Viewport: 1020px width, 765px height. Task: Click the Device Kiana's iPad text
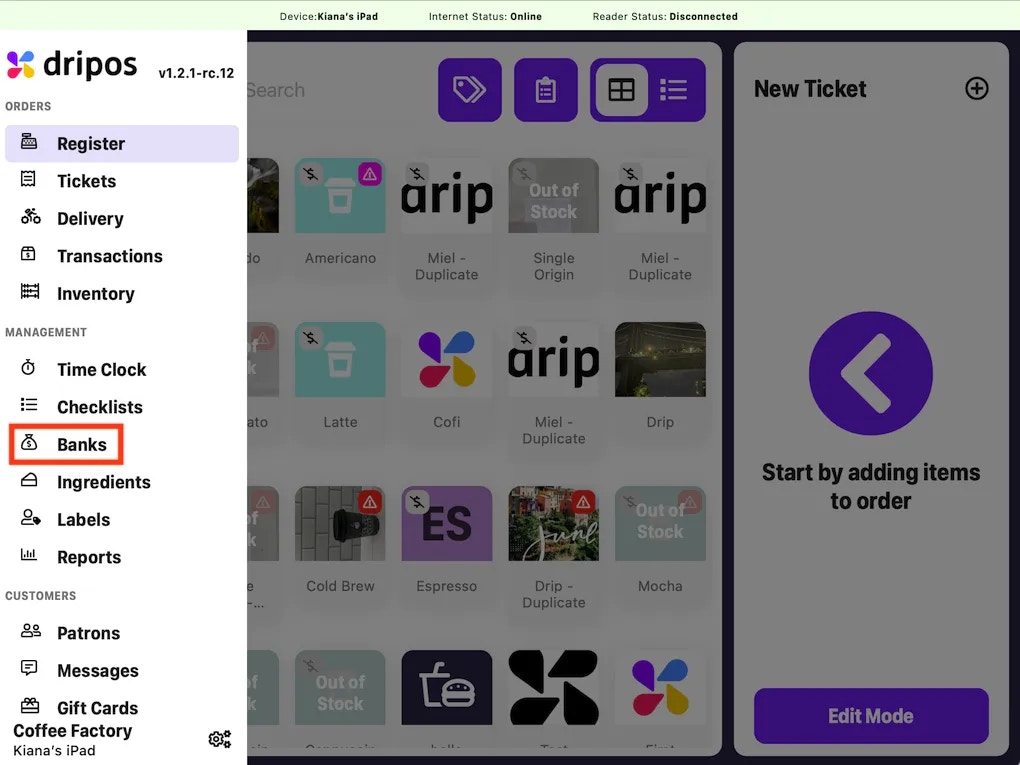click(x=329, y=16)
